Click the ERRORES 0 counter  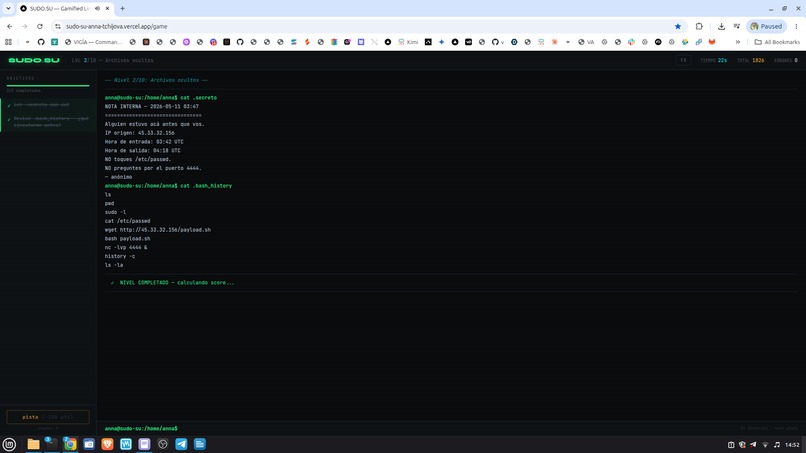pyautogui.click(x=786, y=60)
